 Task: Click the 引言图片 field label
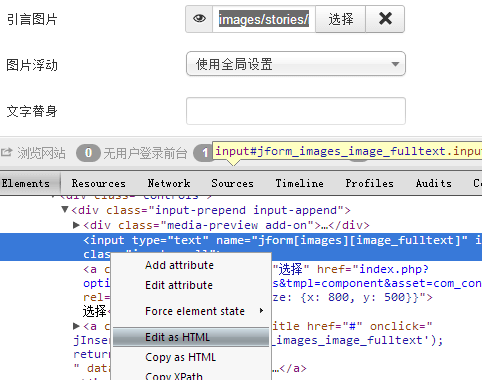click(32, 19)
